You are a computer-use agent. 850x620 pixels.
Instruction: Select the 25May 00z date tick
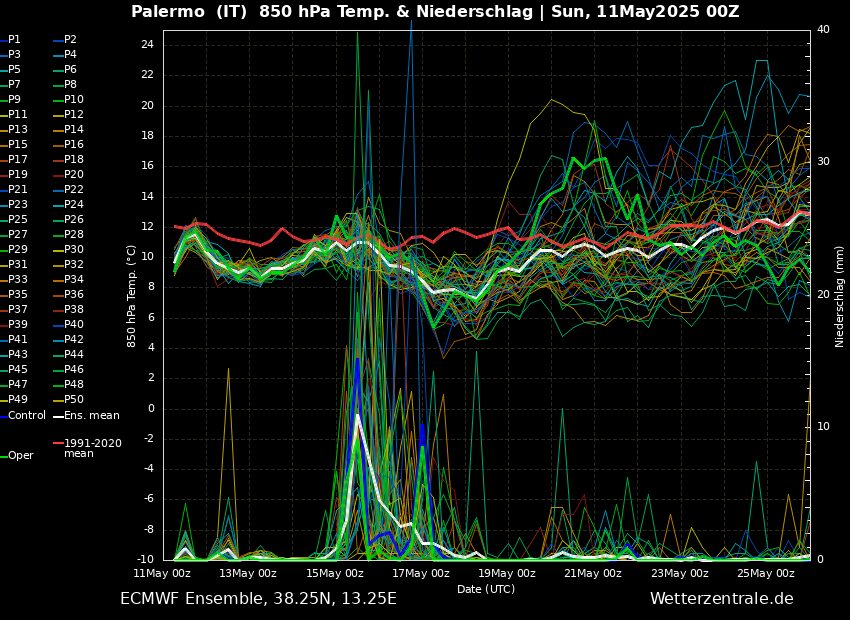765,573
